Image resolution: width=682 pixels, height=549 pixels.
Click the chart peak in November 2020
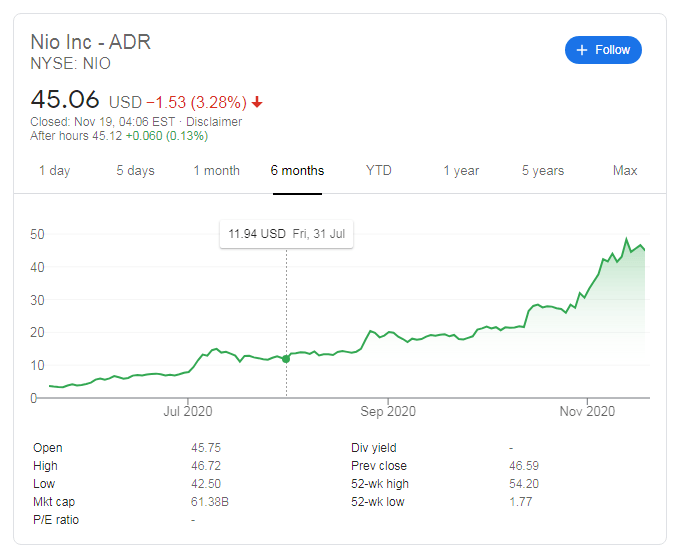tap(626, 239)
